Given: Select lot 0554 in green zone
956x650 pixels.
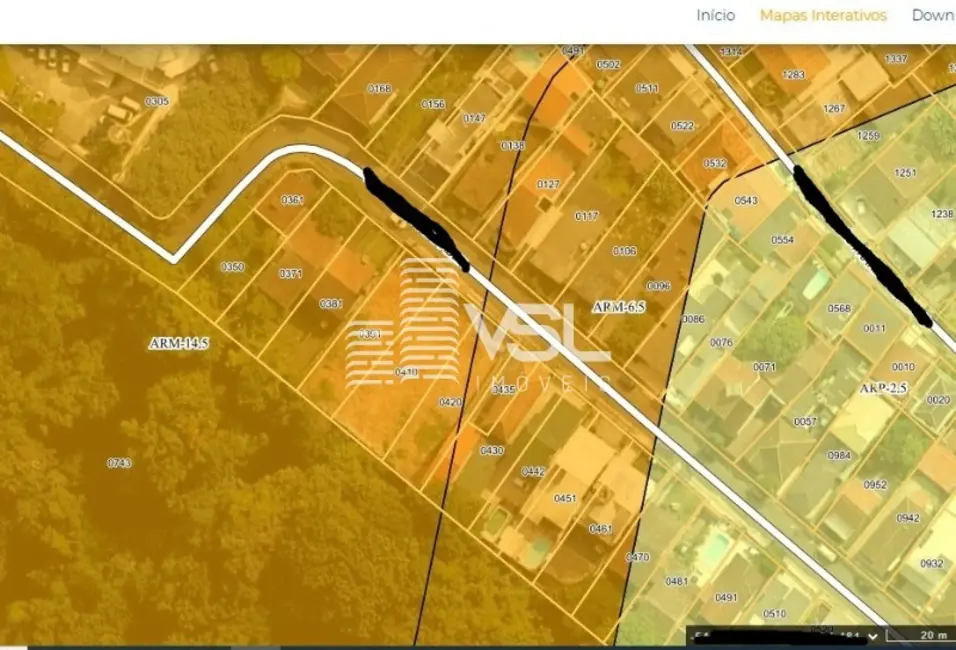Looking at the screenshot, I should (782, 240).
